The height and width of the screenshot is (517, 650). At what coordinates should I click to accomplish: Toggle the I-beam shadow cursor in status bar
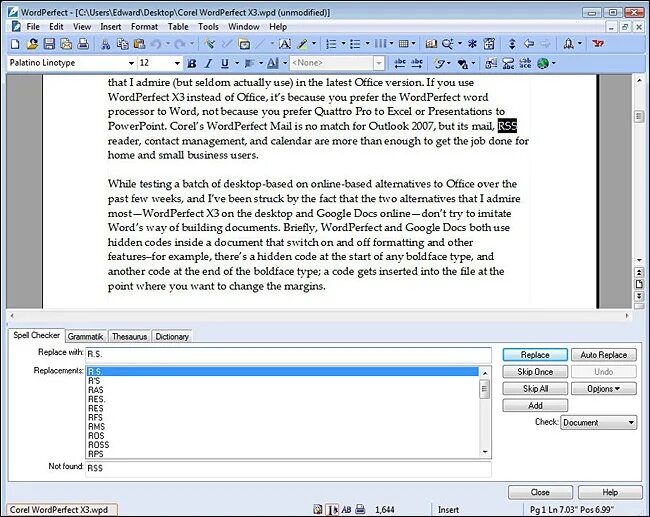(332, 510)
